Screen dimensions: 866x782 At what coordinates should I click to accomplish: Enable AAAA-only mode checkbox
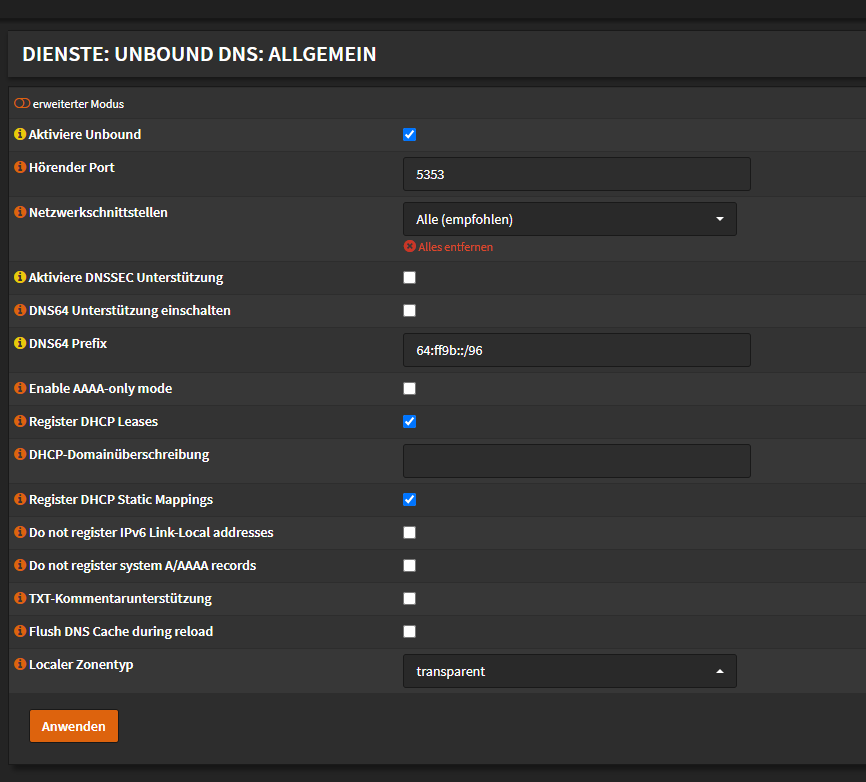pos(409,389)
